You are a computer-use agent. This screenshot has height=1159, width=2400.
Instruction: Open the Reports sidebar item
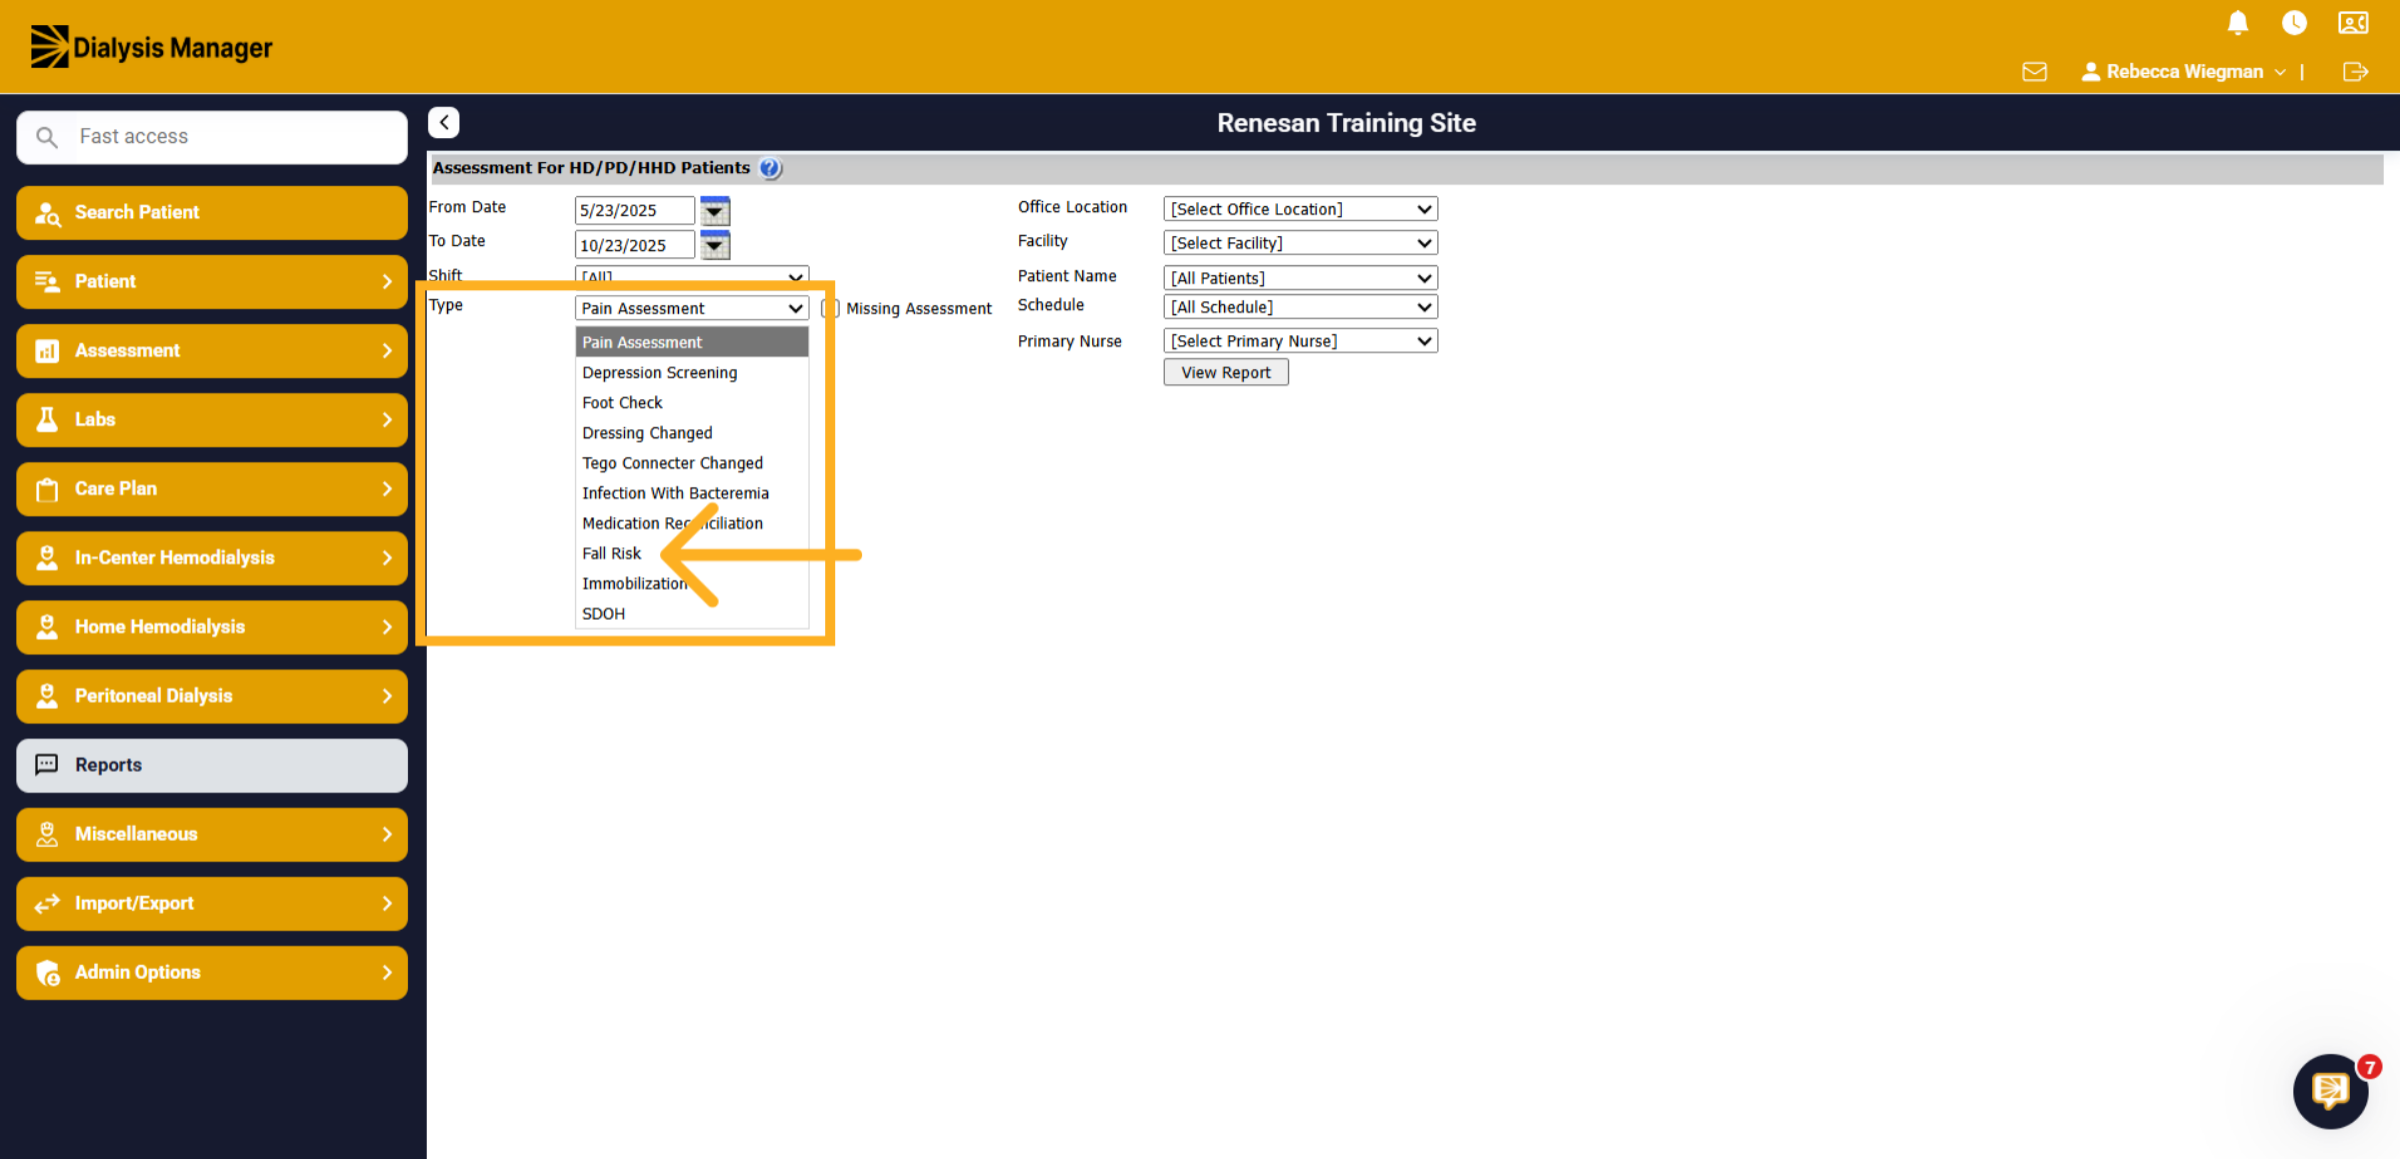pos(212,765)
